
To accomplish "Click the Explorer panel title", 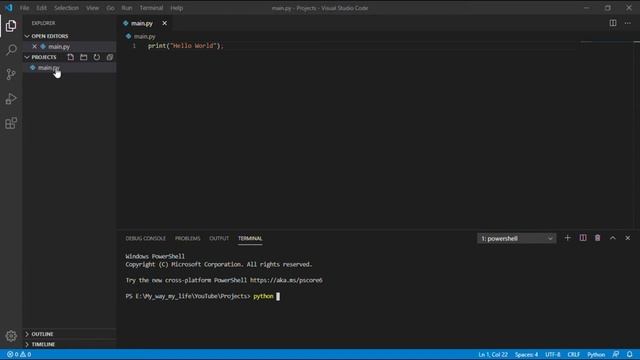I will click(43, 23).
